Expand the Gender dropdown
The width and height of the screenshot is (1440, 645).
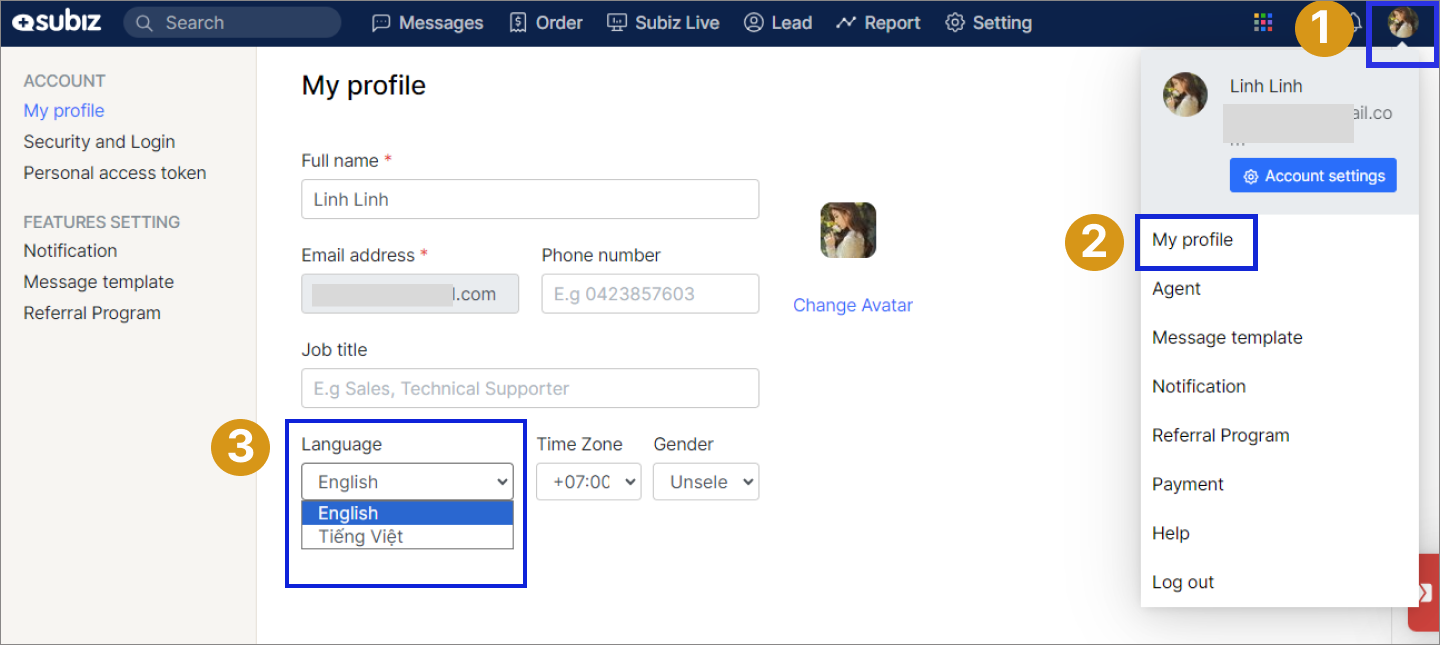[705, 482]
